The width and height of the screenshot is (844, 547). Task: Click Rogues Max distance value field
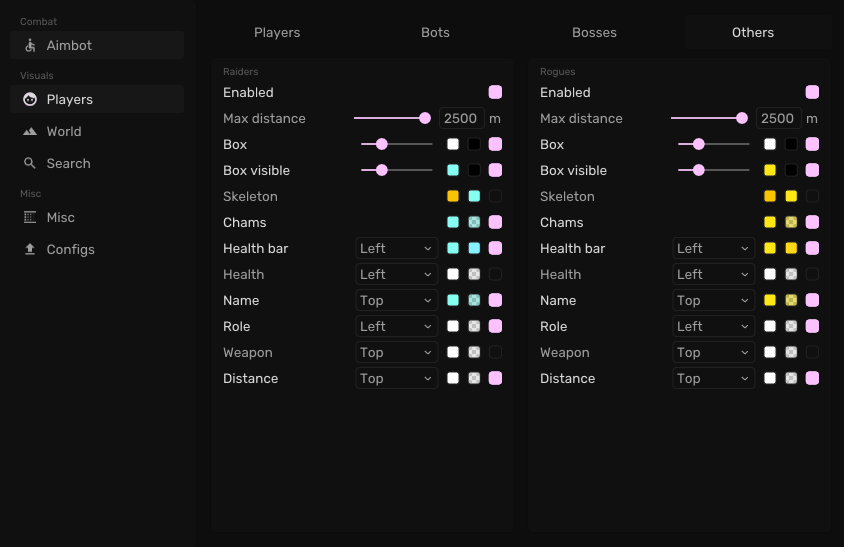pyautogui.click(x=777, y=118)
